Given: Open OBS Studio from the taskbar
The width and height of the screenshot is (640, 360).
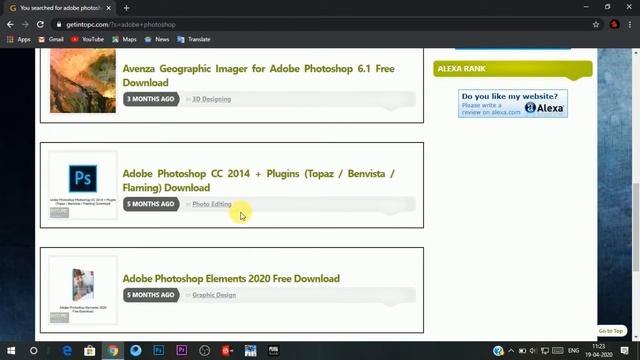Looking at the screenshot, I should coord(204,351).
